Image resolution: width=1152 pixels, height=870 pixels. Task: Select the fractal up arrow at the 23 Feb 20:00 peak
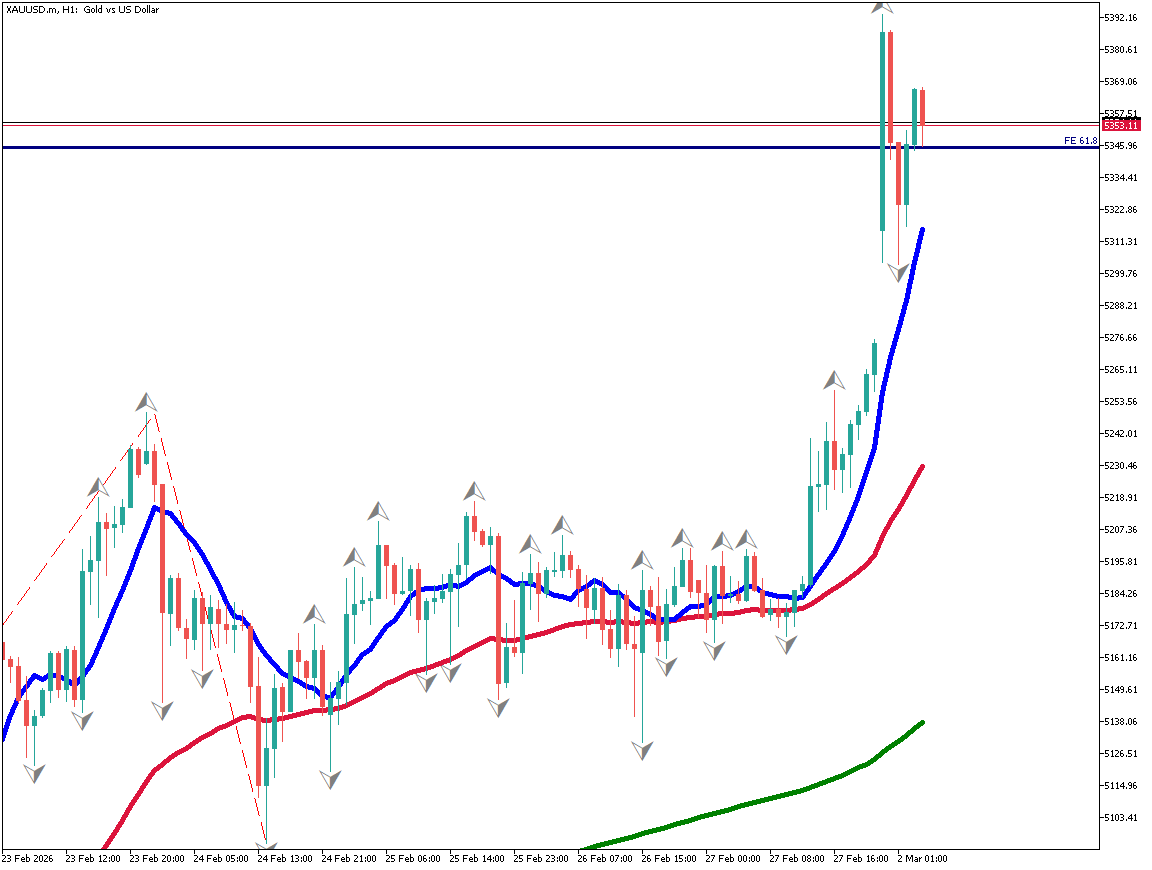coord(147,402)
